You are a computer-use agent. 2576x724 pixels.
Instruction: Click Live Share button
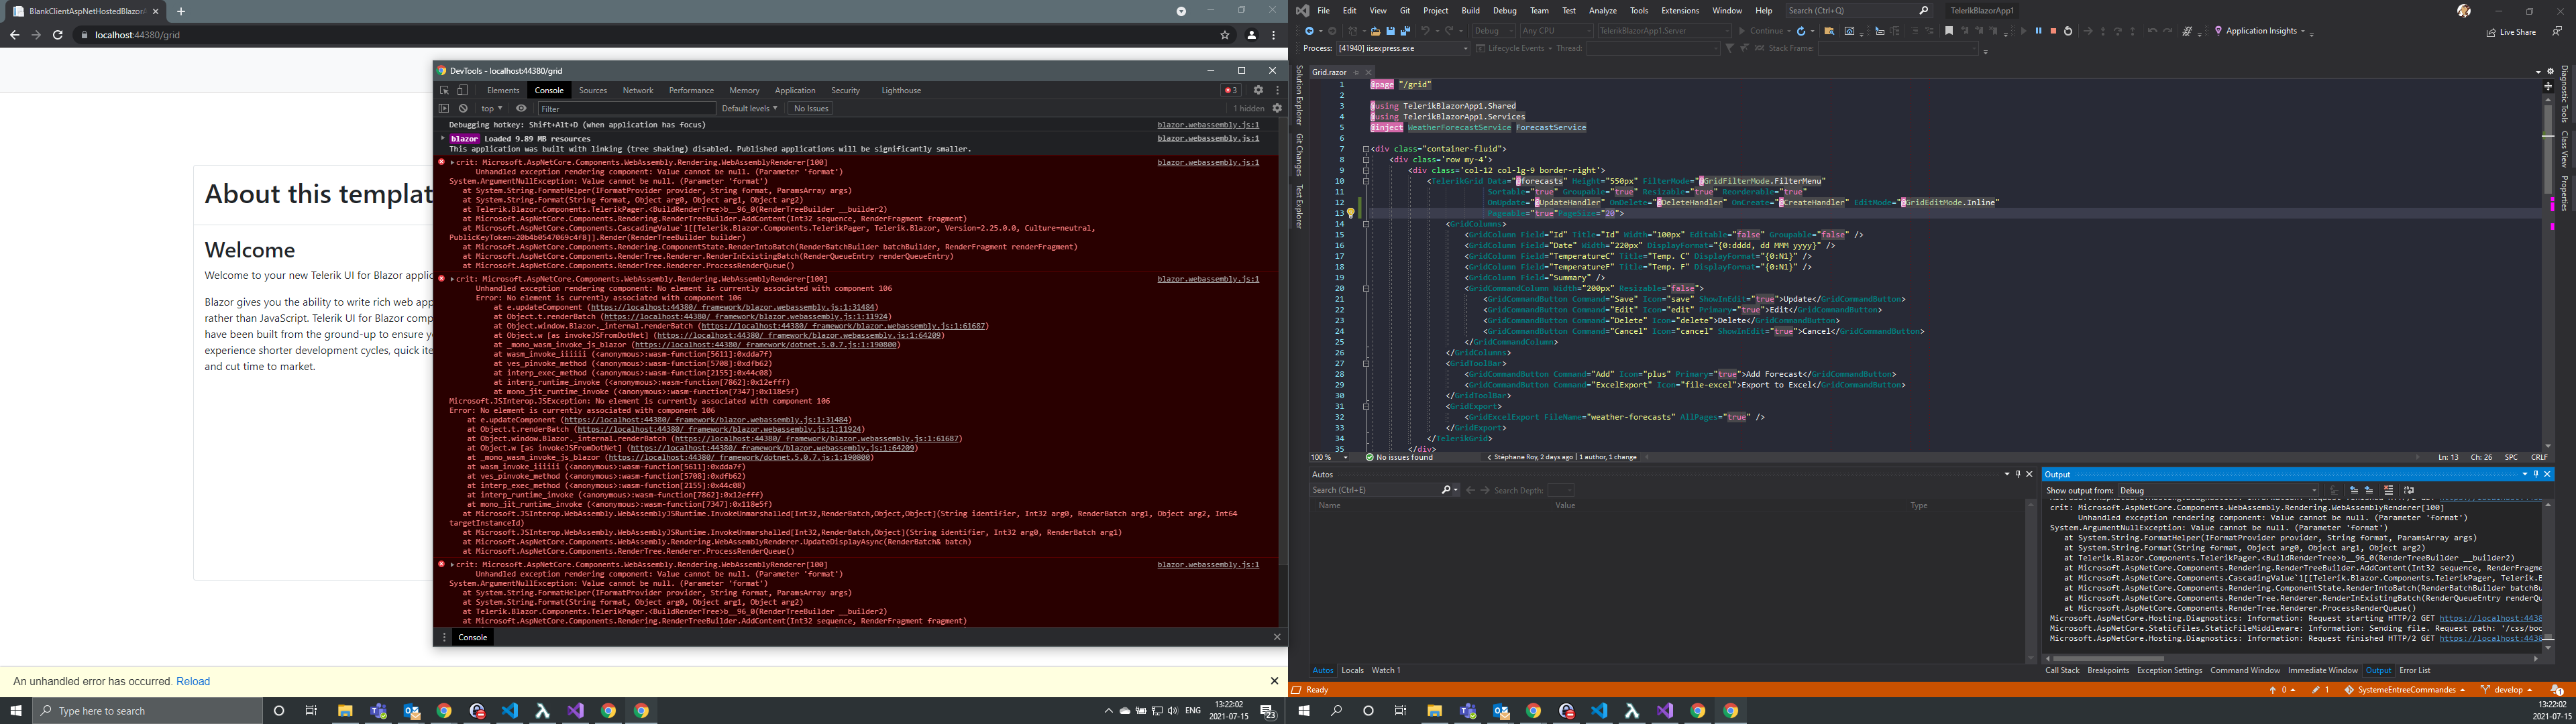[x=2511, y=32]
